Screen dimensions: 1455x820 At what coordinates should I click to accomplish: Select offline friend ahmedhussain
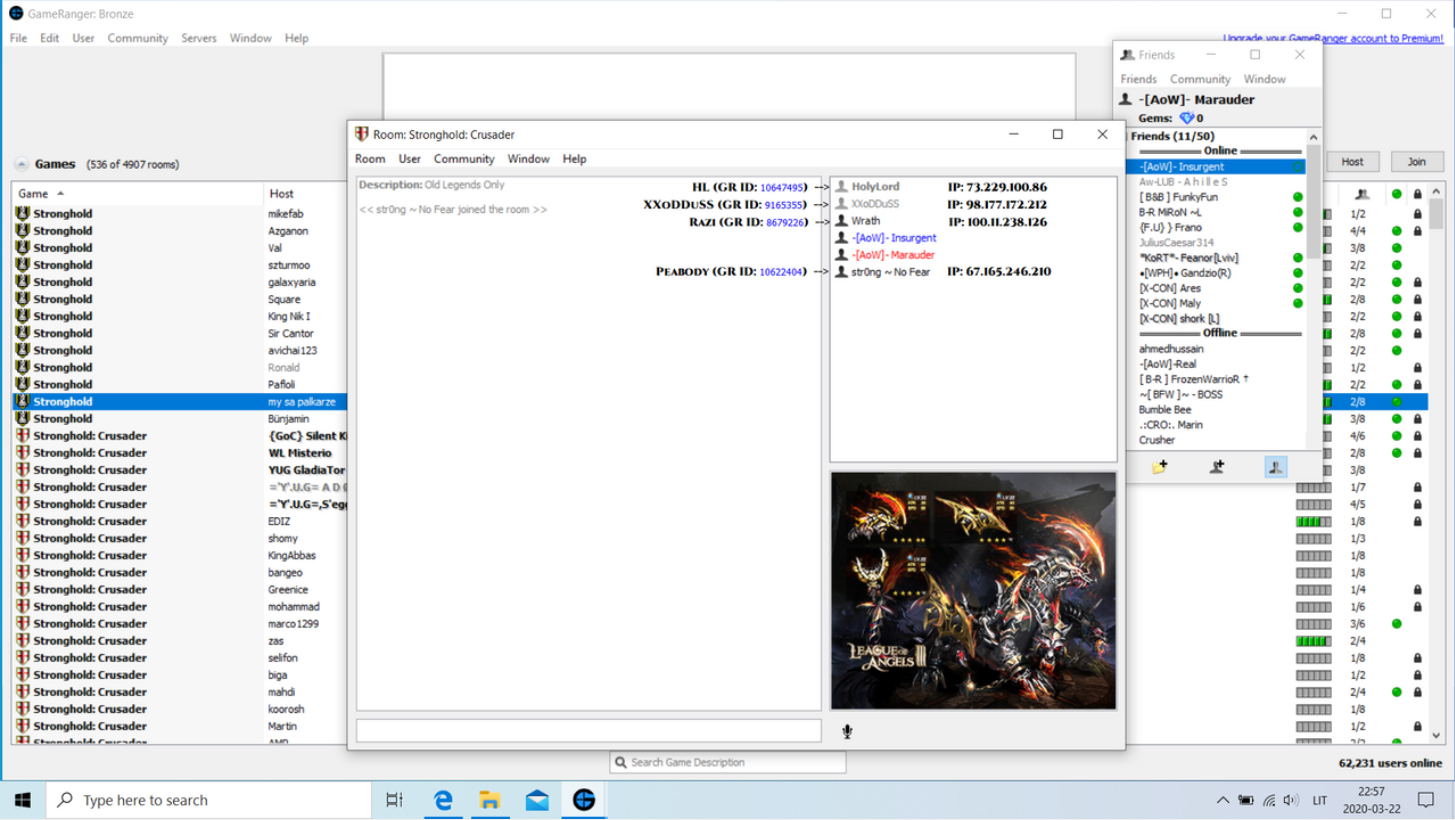pyautogui.click(x=1216, y=349)
